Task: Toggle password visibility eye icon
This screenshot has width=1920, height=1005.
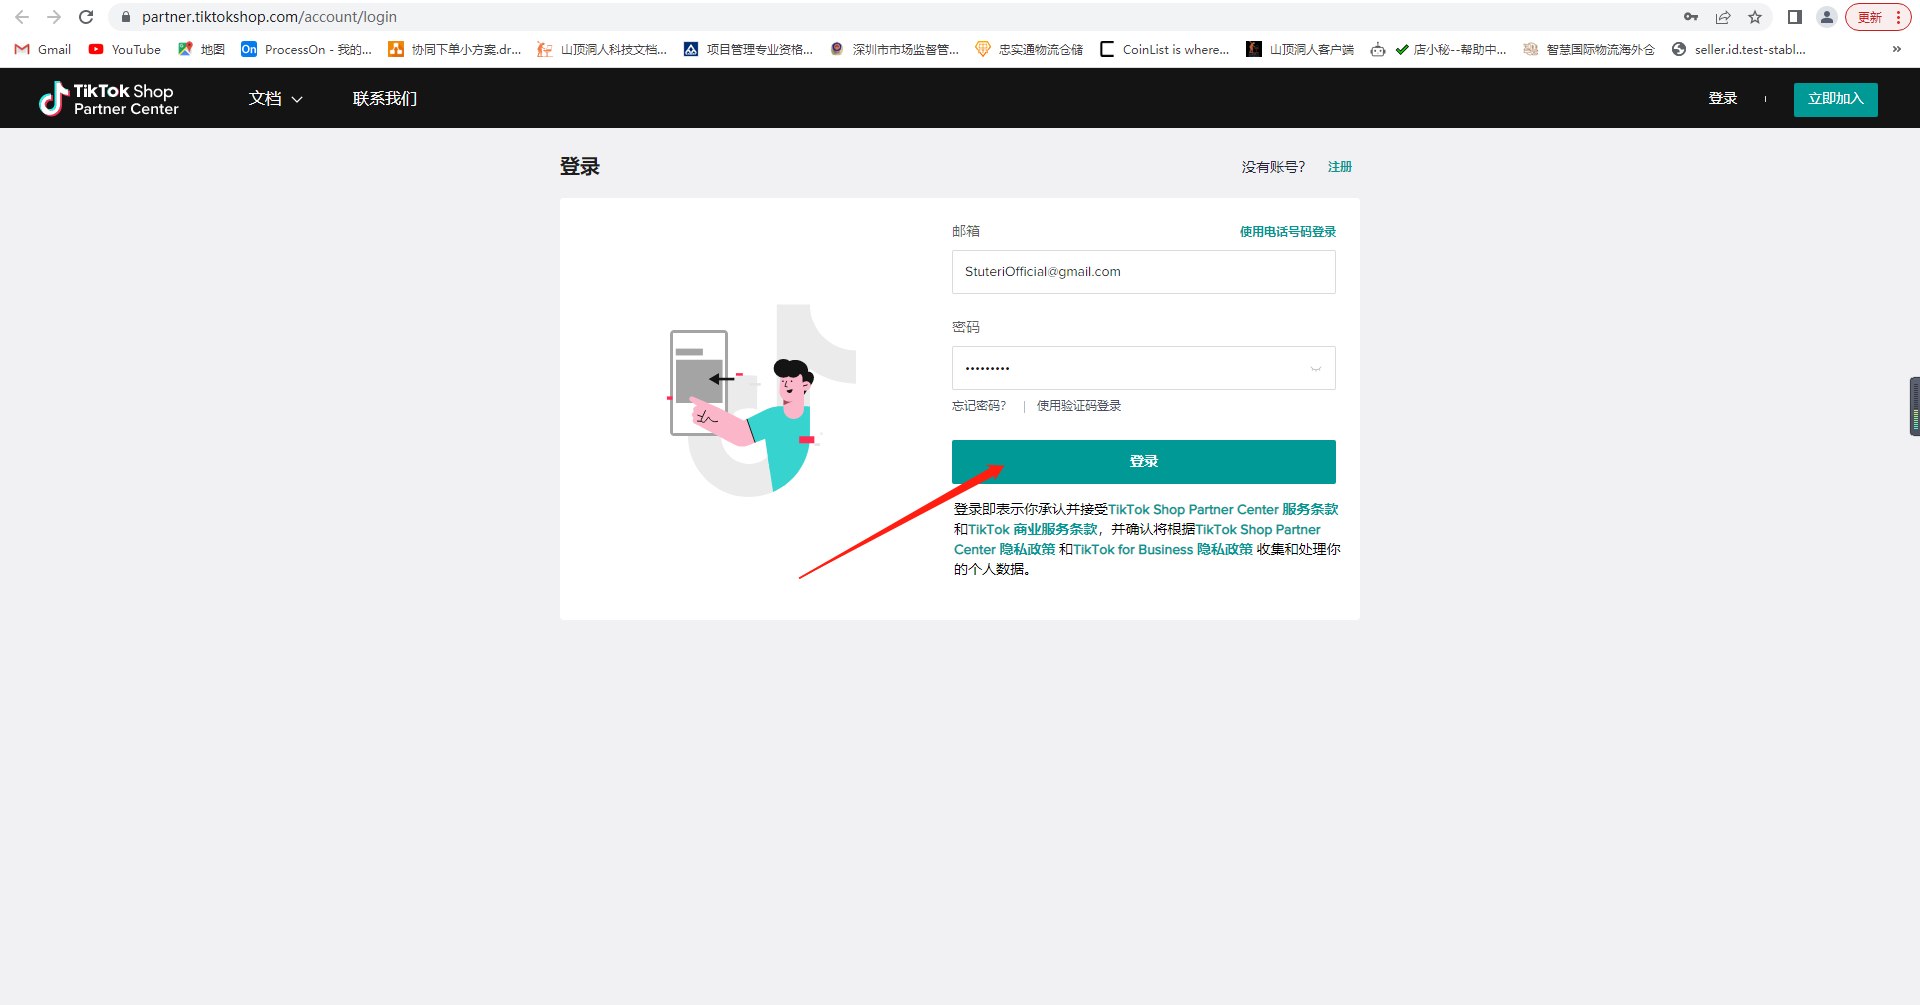Action: pyautogui.click(x=1316, y=369)
